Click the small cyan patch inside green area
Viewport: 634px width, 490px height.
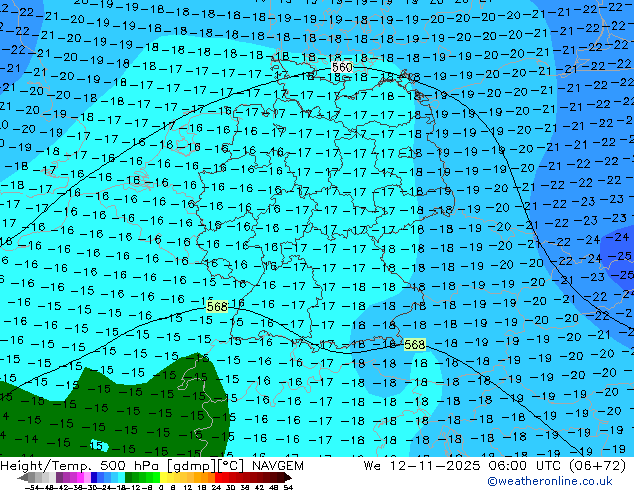click(99, 446)
